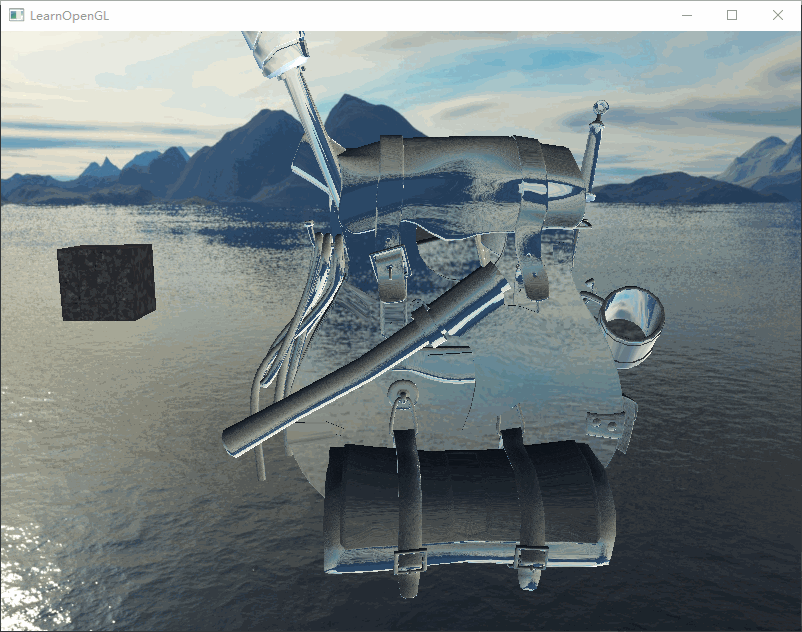Minimize the LearnOpenGL window

(x=687, y=15)
